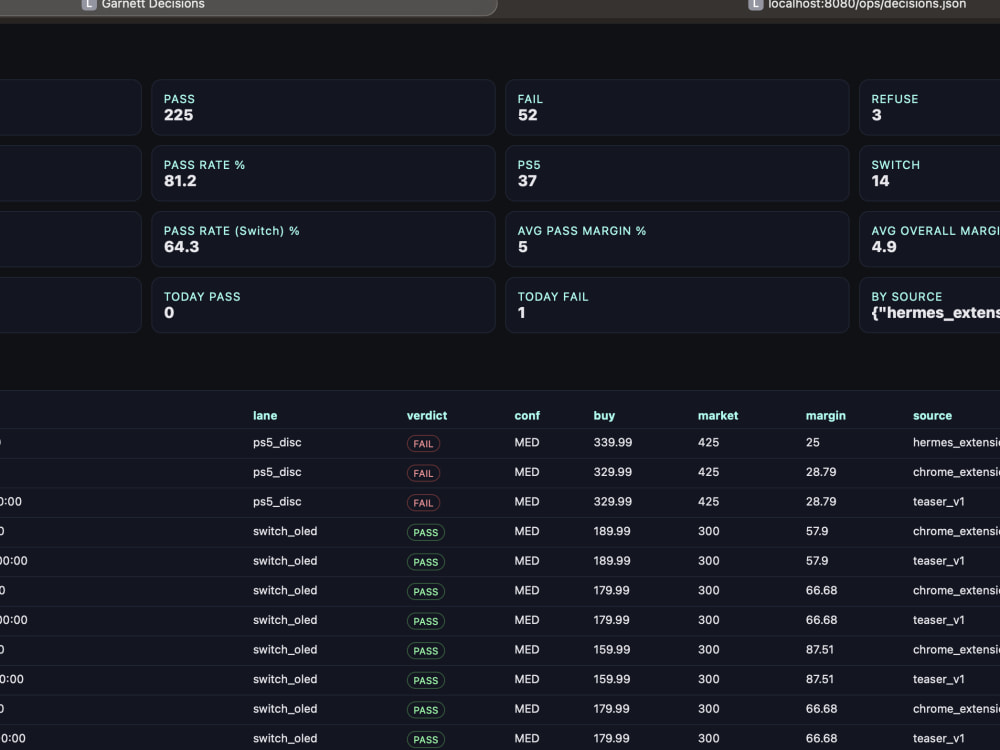Click chrome_extension source in ps5_disc row
Screen dimensions: 1000x750
[x=956, y=472]
